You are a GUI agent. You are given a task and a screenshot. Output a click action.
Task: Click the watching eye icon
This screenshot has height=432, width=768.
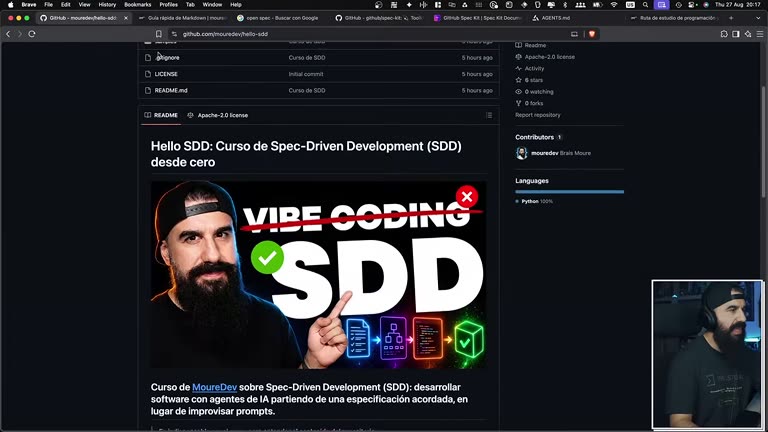[518, 92]
